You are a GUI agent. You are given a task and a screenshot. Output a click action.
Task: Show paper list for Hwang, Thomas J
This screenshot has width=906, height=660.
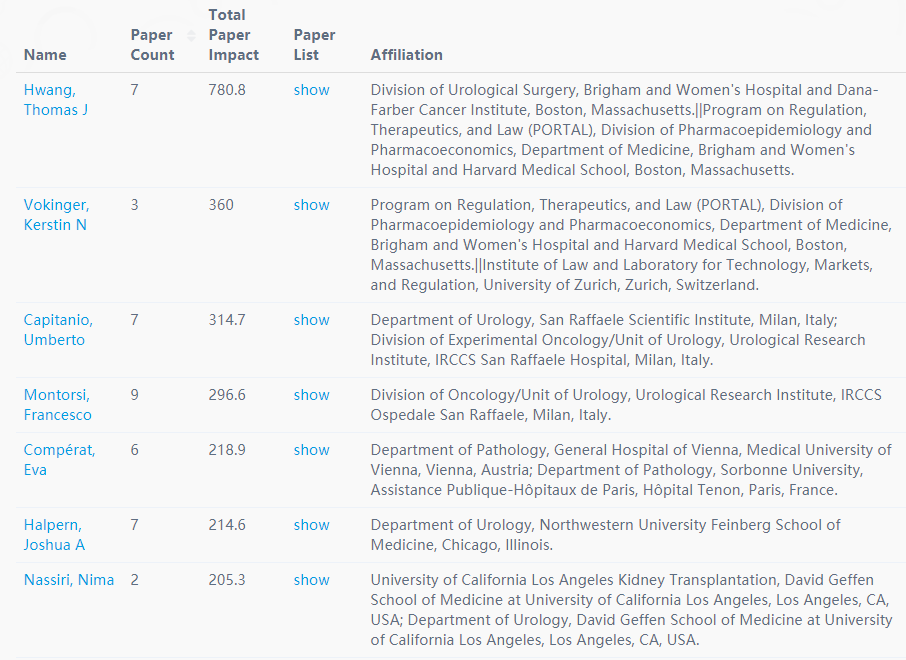[x=311, y=90]
